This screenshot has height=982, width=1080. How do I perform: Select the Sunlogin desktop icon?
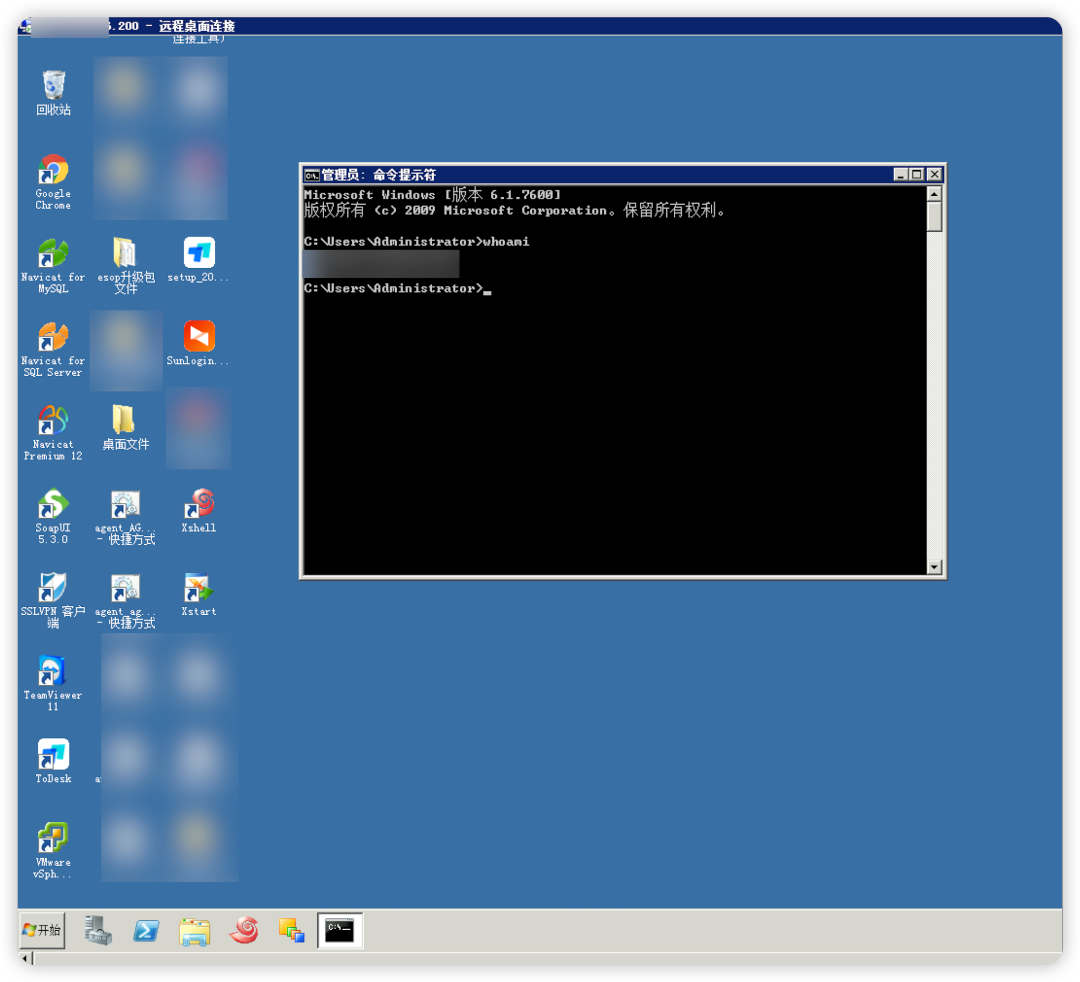pos(198,344)
